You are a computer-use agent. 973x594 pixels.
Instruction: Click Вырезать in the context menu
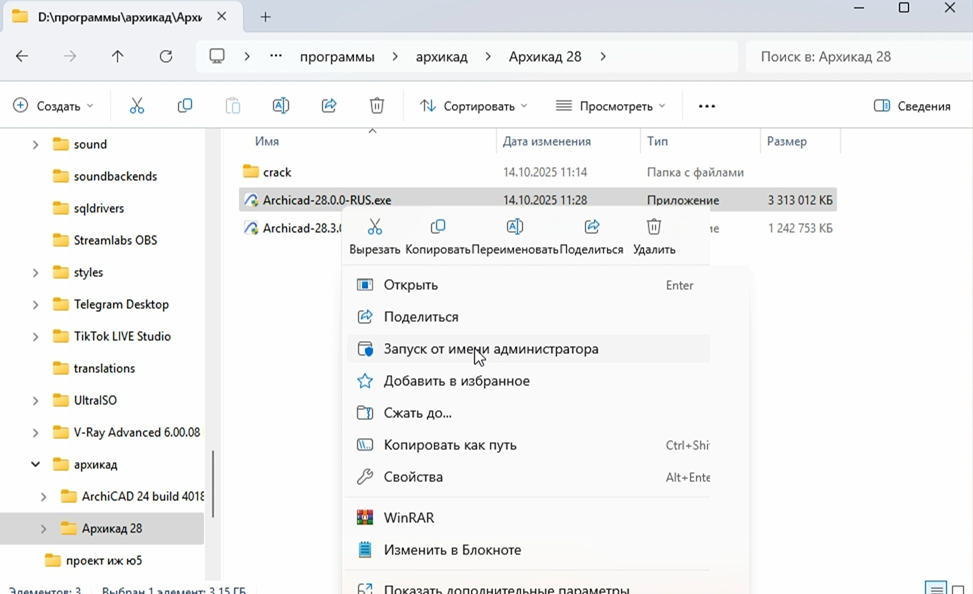click(375, 236)
